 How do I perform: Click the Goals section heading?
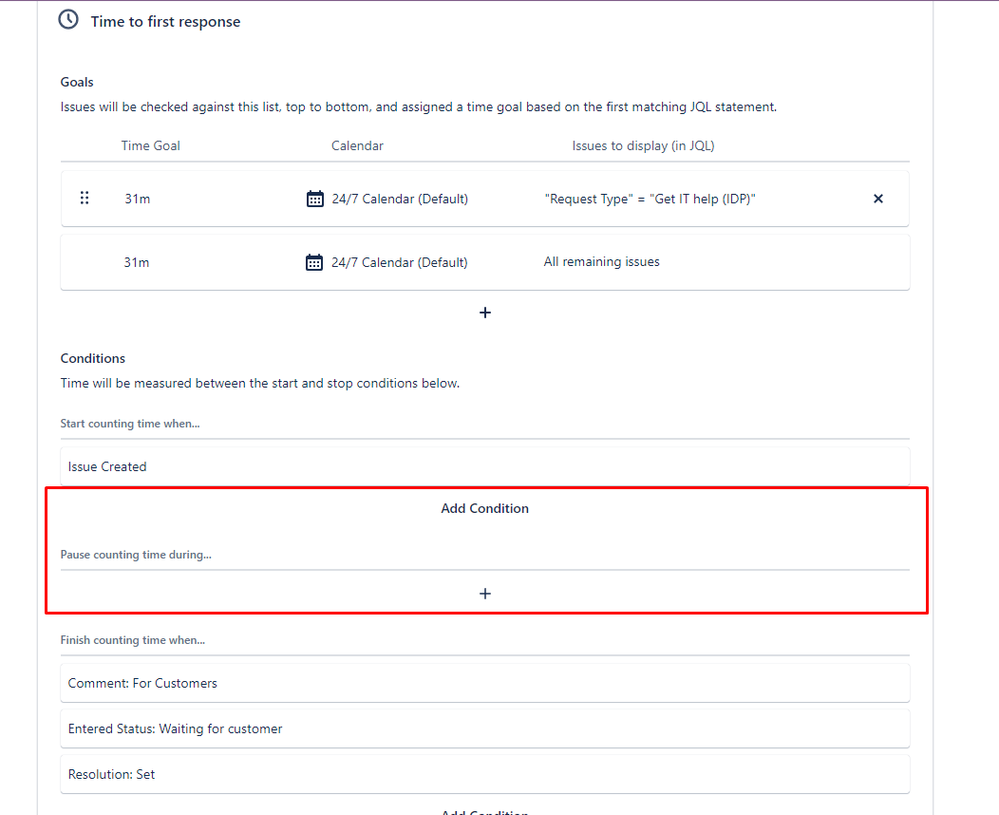(x=77, y=82)
